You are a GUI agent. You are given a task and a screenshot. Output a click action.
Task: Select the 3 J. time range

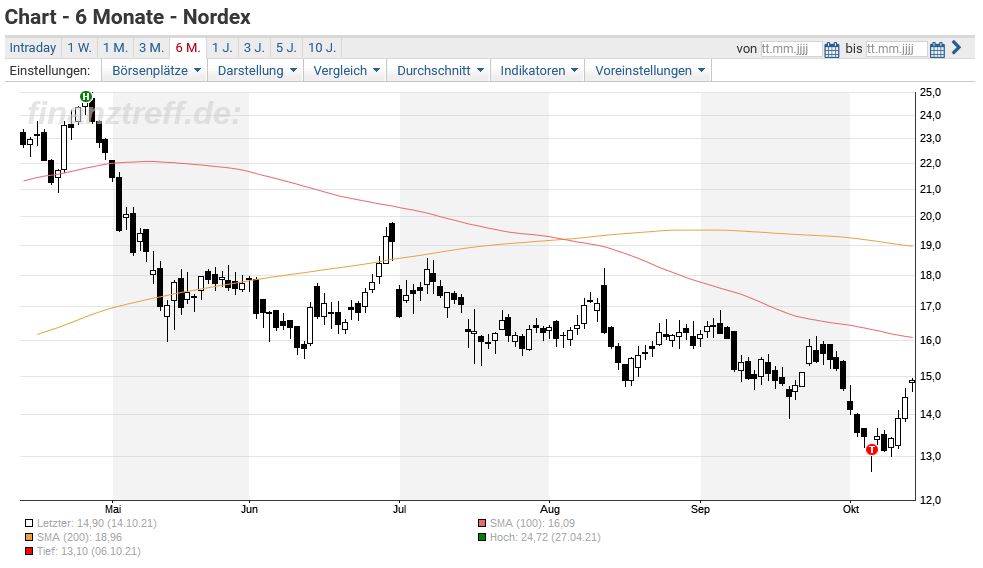point(254,48)
